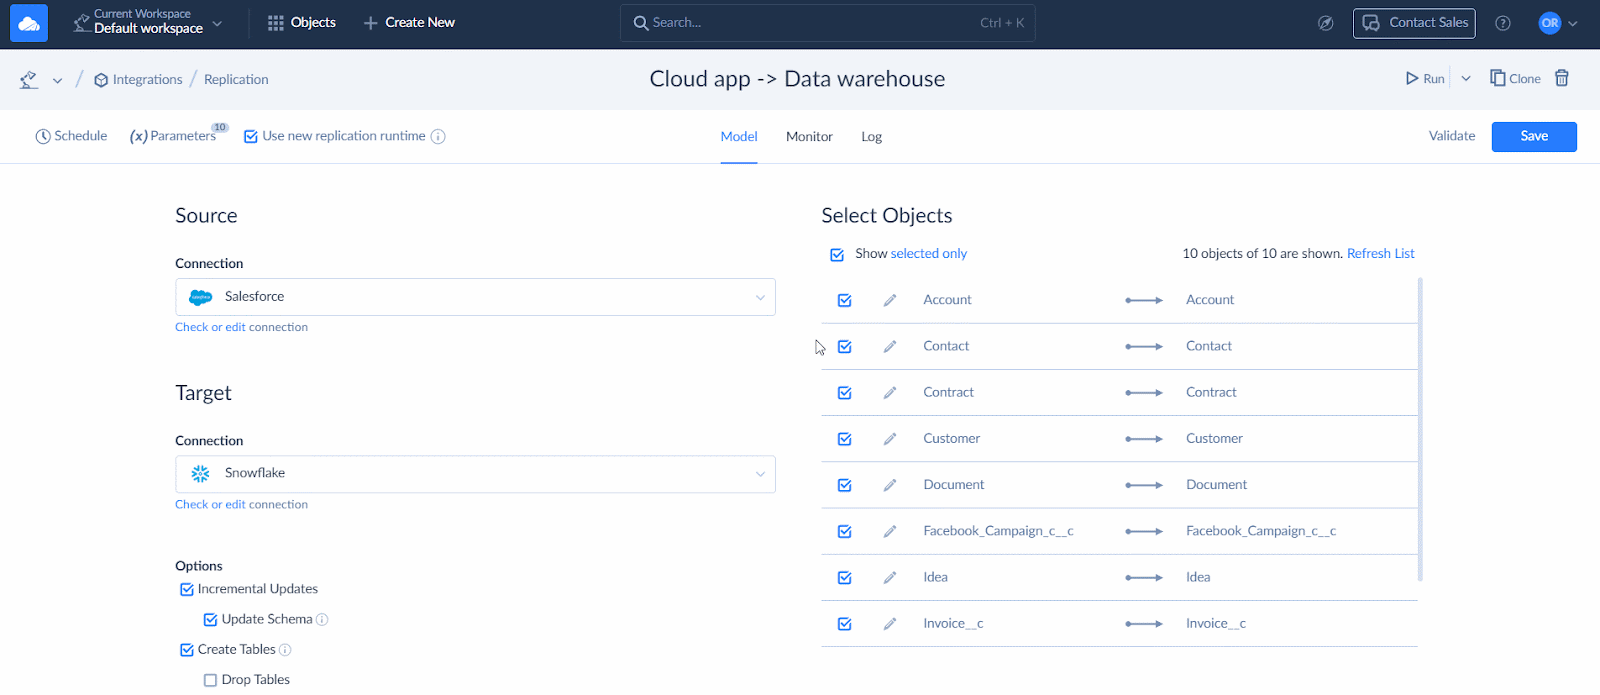Image resolution: width=1600 pixels, height=695 pixels.
Task: Edit the Account object mapping pencil
Action: (x=890, y=300)
